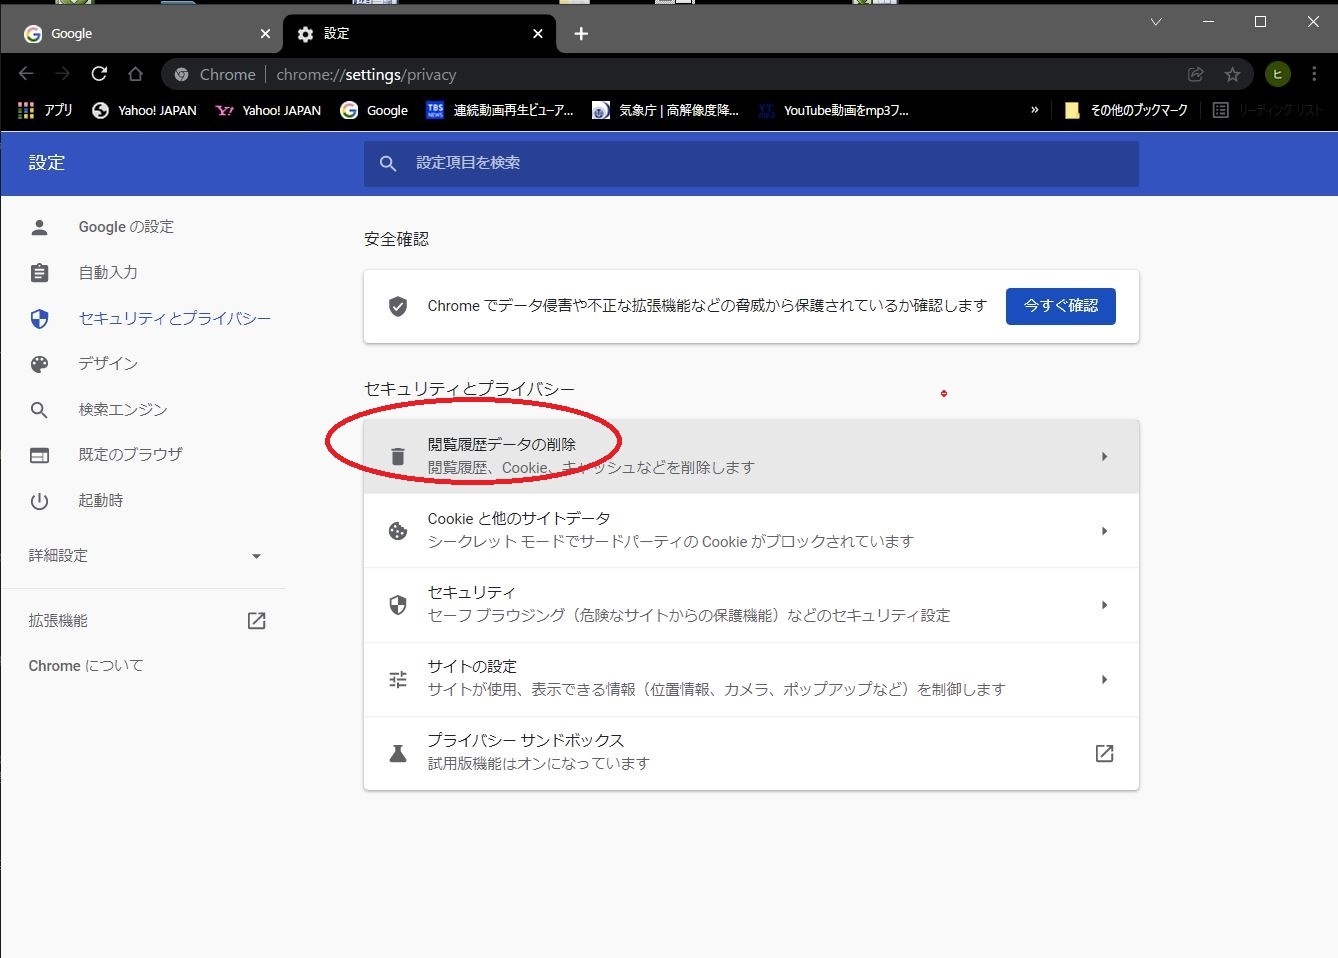Viewport: 1338px width, 958px height.
Task: Open サイトの設定 row
Action: 751,679
